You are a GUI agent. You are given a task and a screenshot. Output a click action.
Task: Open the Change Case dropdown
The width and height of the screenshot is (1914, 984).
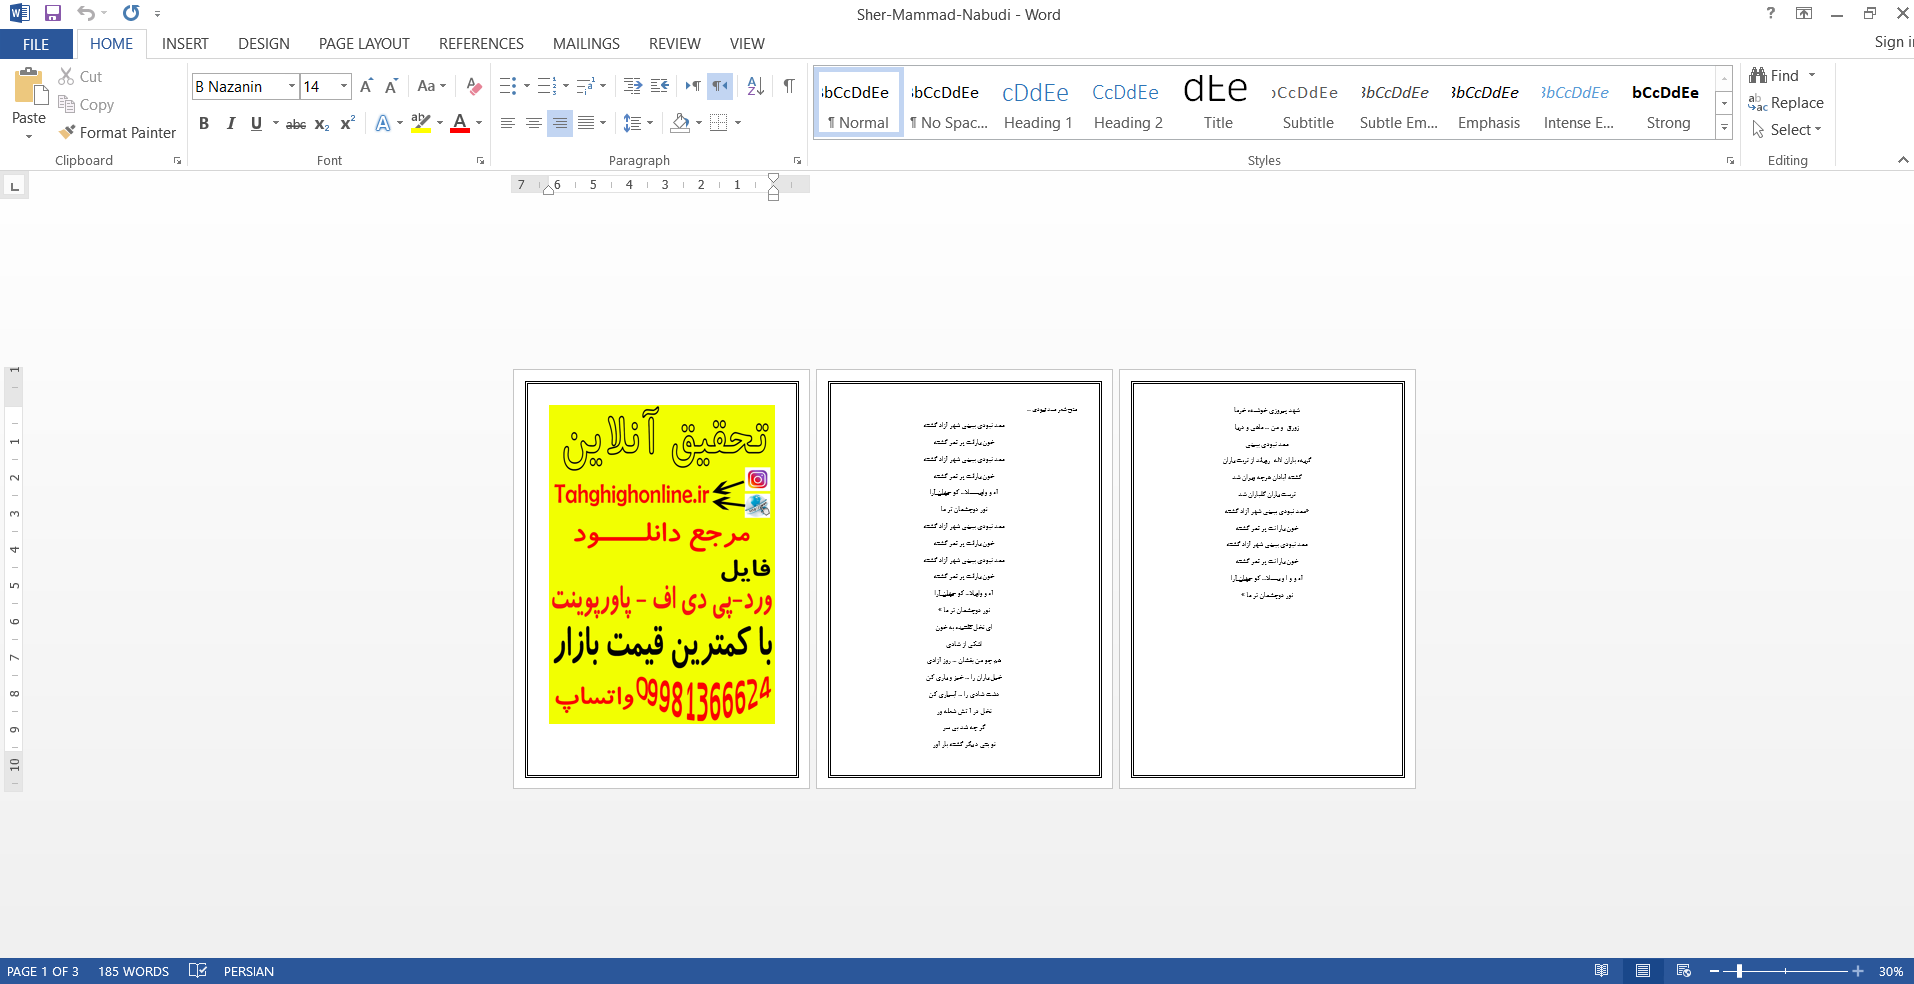432,87
